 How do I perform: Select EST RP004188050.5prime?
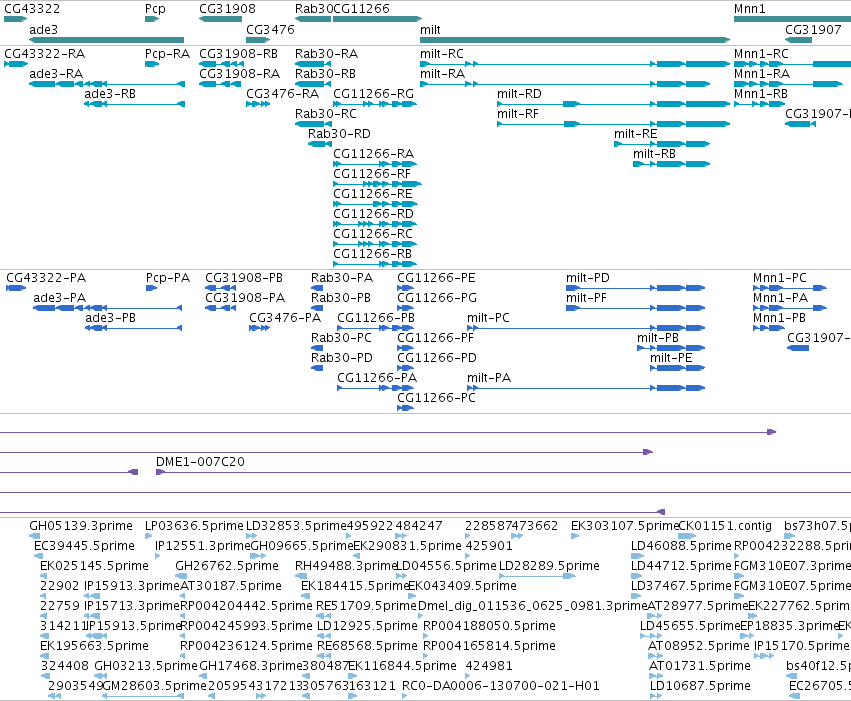click(x=426, y=636)
